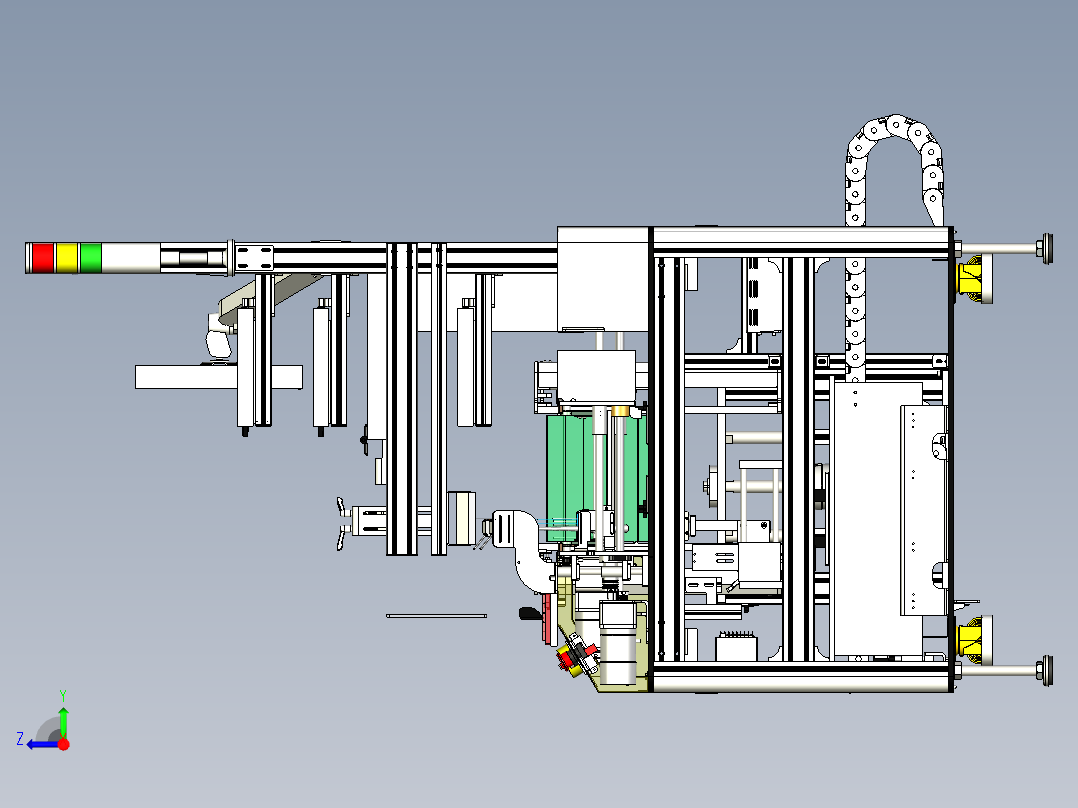The height and width of the screenshot is (808, 1078).
Task: Click the lower-right yellow clamp block
Action: 968,638
